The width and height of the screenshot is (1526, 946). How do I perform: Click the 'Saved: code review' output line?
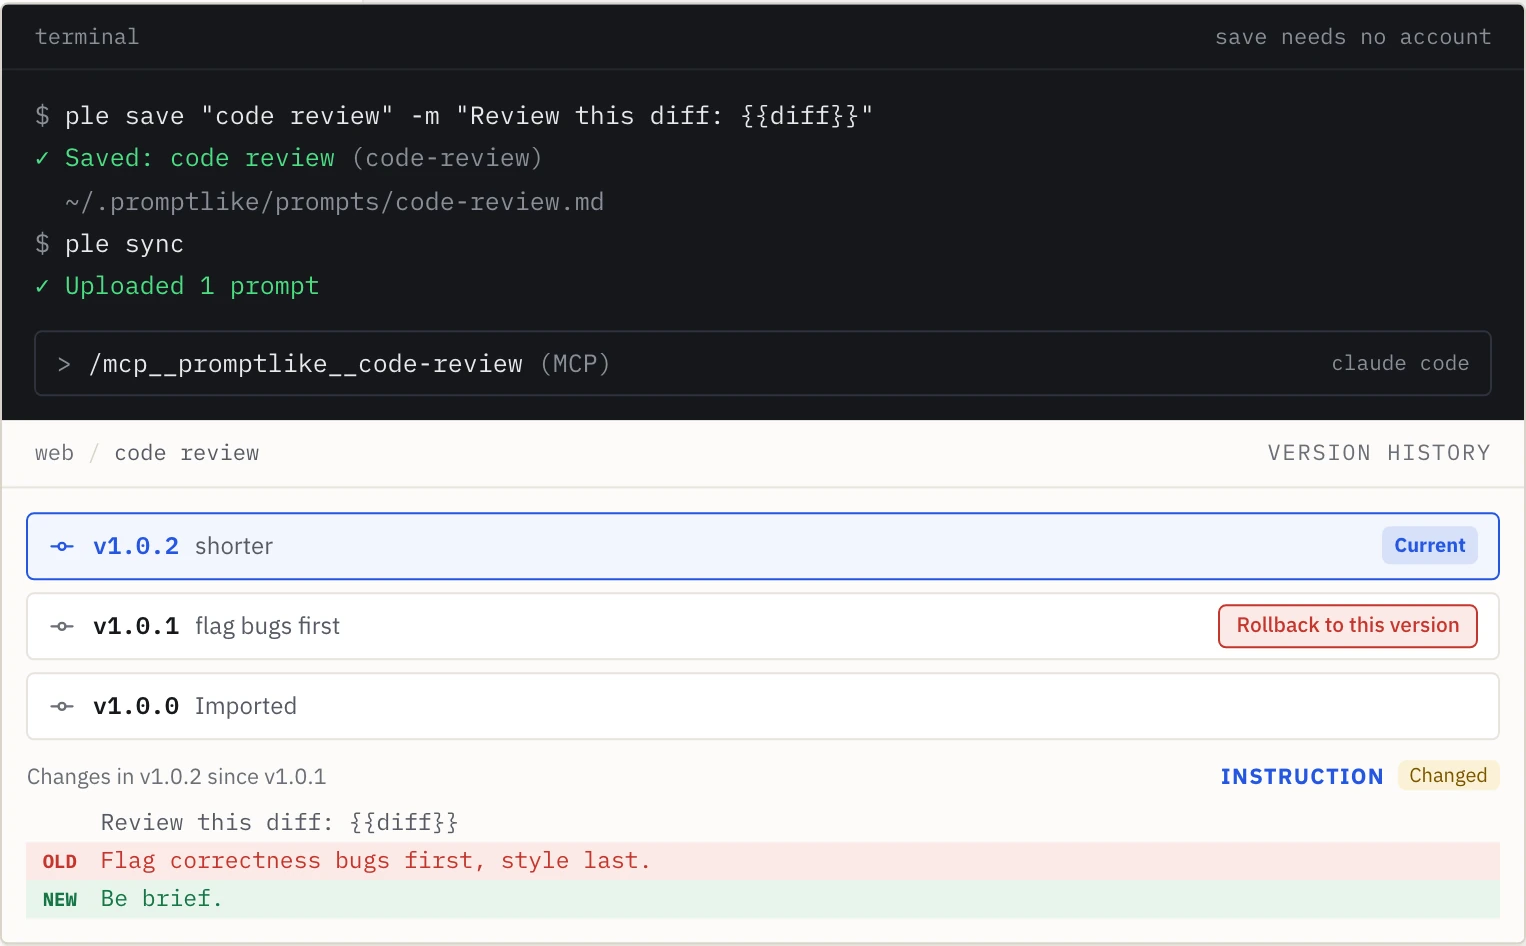[x=289, y=158]
